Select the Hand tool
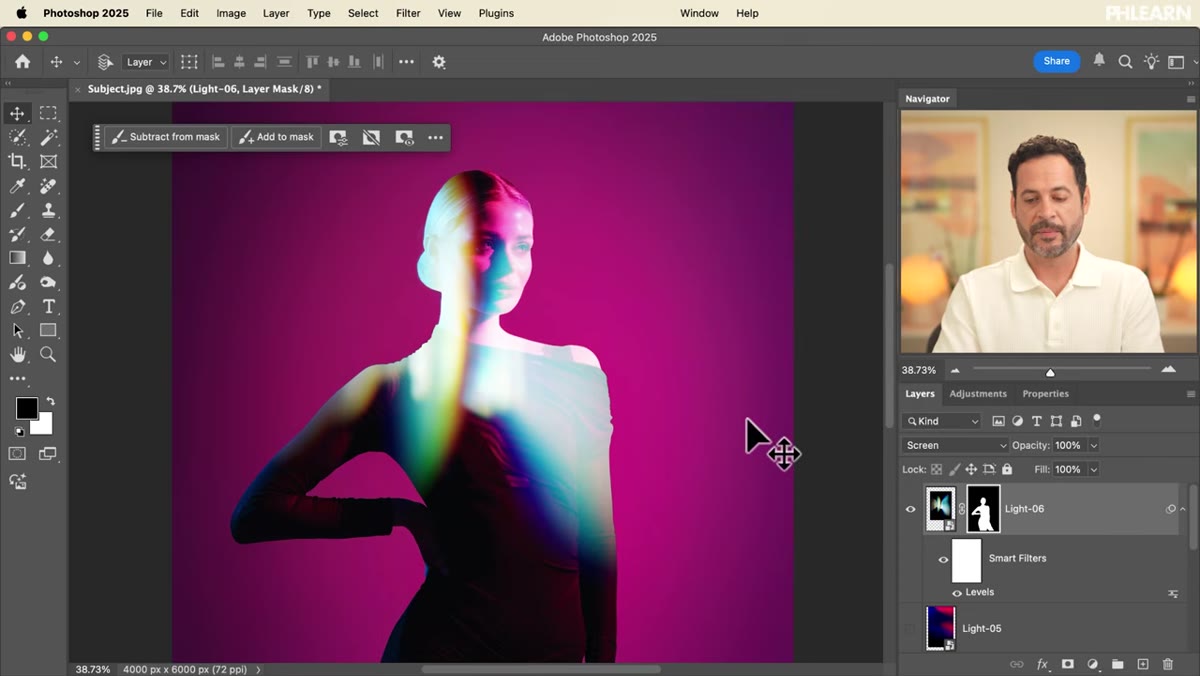The image size is (1200, 676). (x=17, y=354)
